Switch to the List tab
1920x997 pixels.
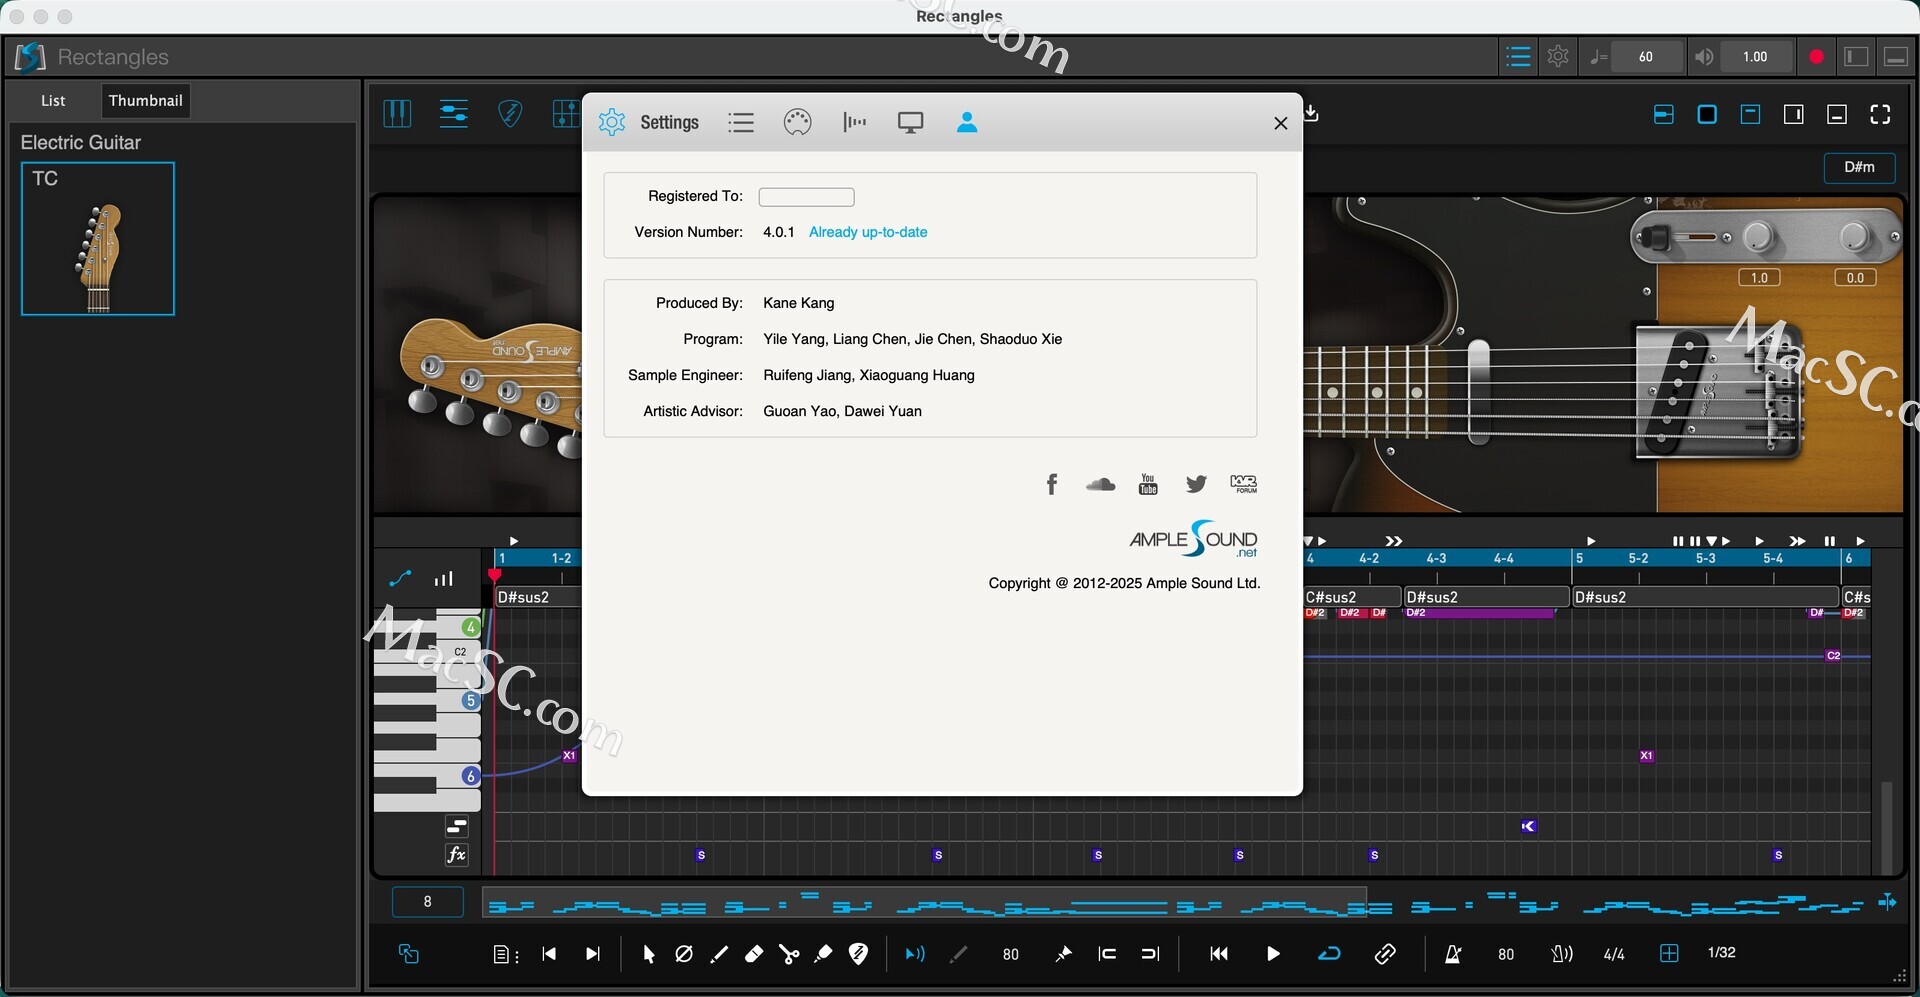click(x=53, y=101)
